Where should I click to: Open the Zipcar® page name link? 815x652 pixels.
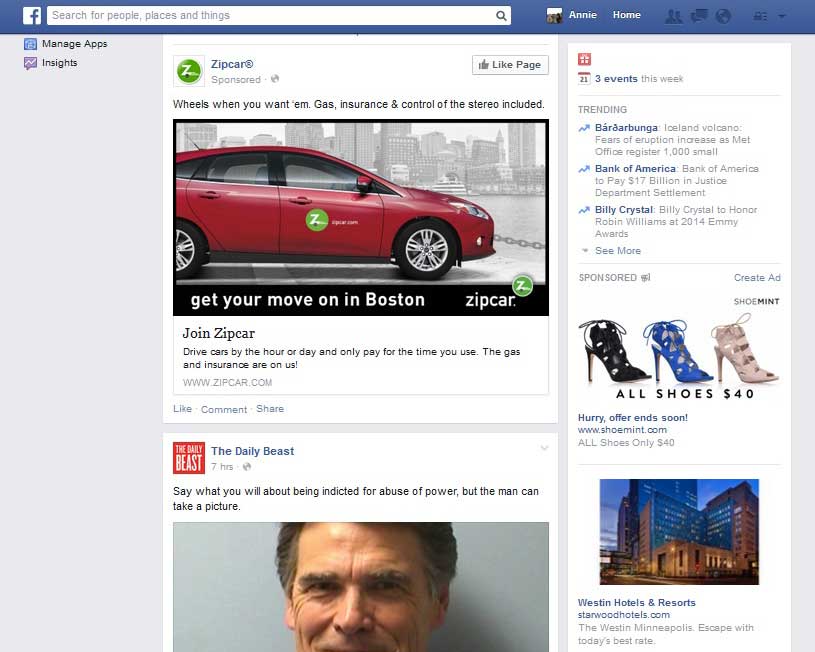(232, 64)
